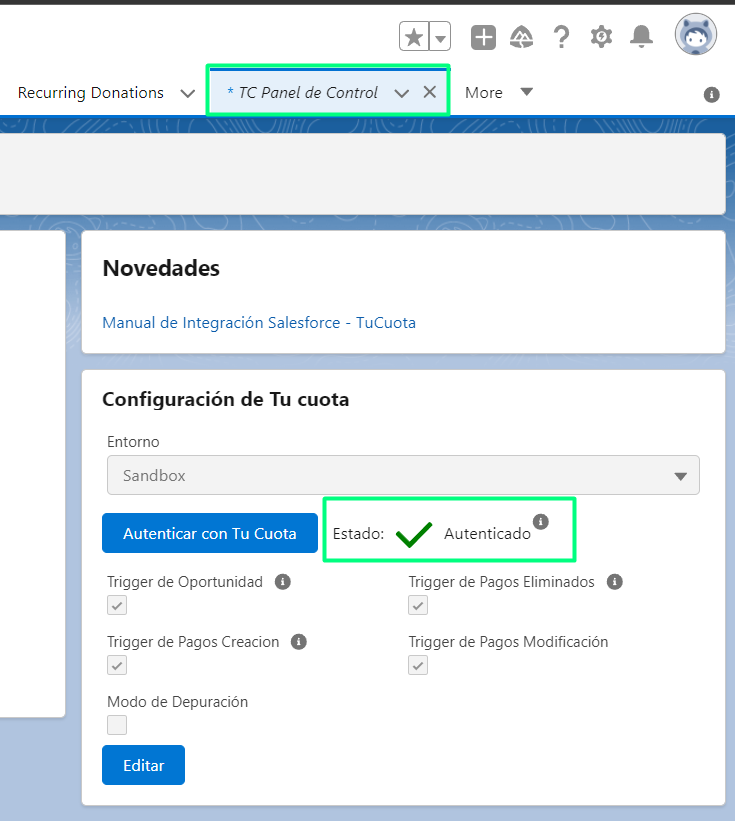The width and height of the screenshot is (735, 821).
Task: Close the TC Panel de Control tab
Action: tap(430, 92)
